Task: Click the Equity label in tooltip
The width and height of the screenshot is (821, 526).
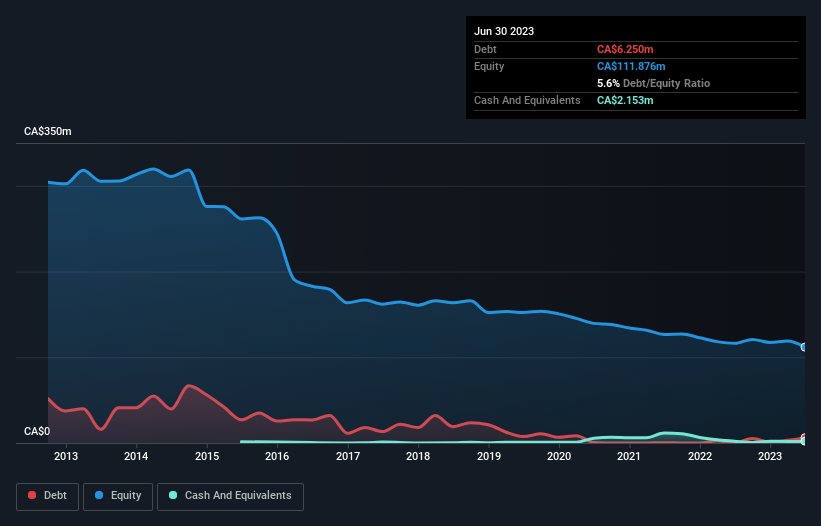Action: (489, 66)
